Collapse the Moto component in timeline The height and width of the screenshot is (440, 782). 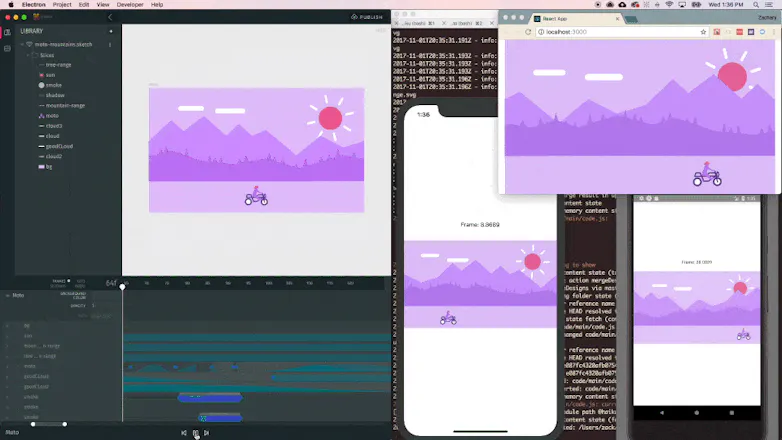coord(7,295)
